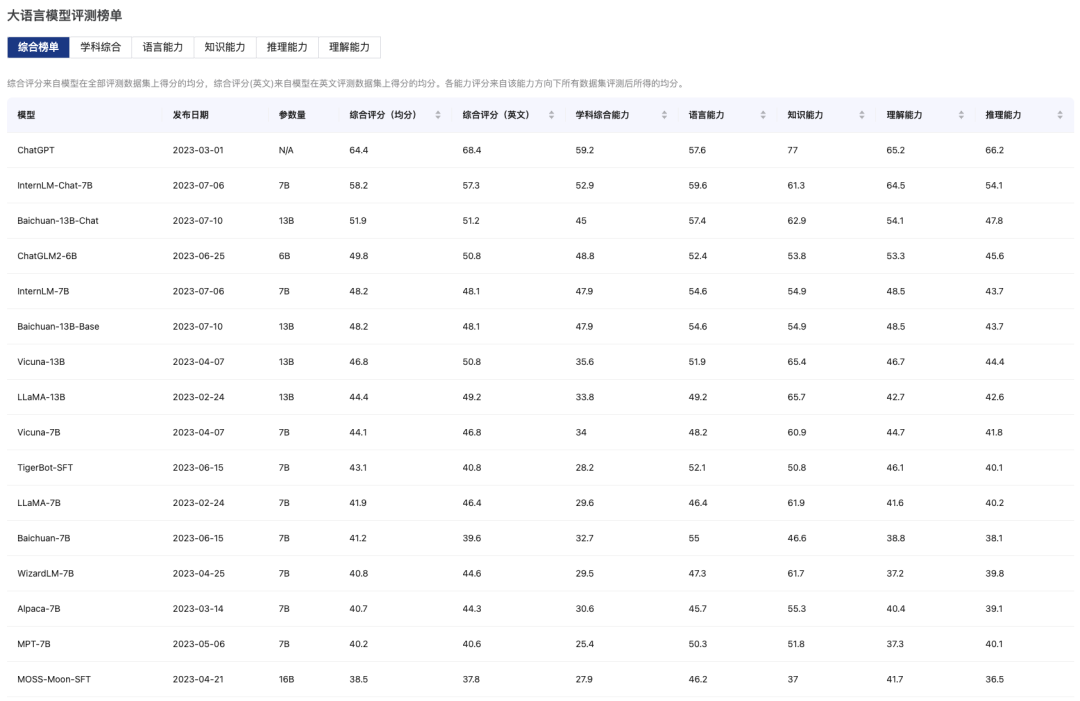Select the LLaMA-13B model name
Image resolution: width=1080 pixels, height=701 pixels.
(41, 397)
